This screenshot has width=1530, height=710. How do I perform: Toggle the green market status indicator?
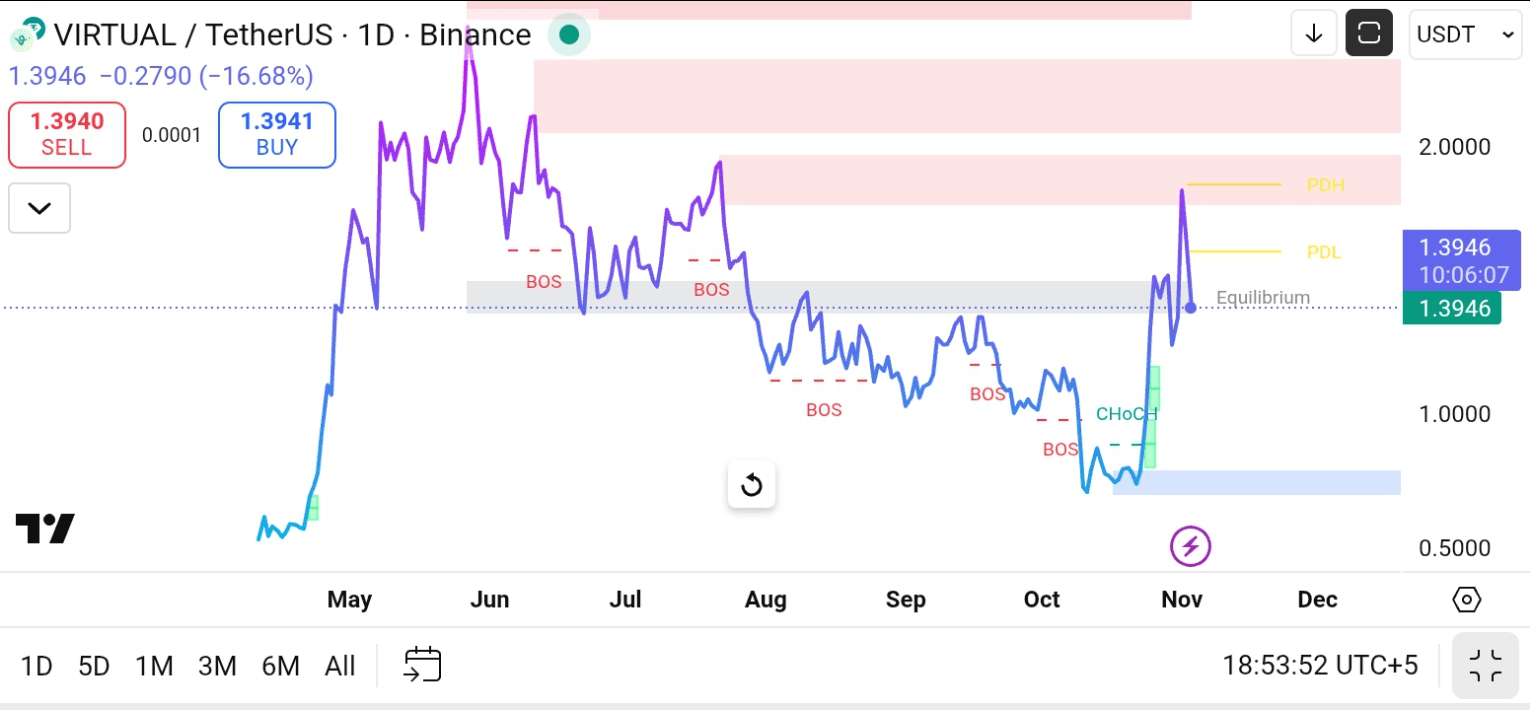click(x=569, y=35)
